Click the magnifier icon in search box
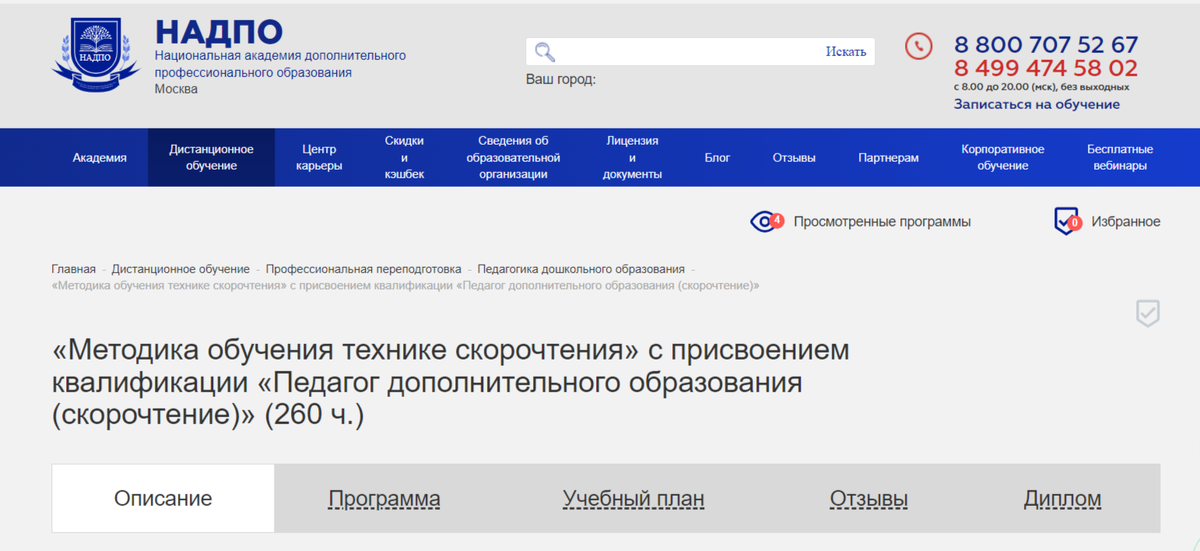Image resolution: width=1200 pixels, height=551 pixels. 544,52
